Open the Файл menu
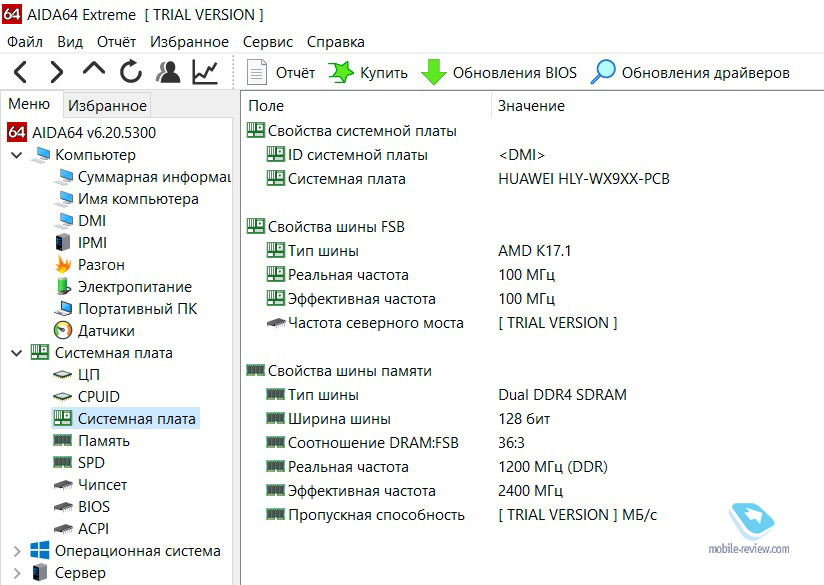Viewport: 824px width, 585px height. point(25,42)
